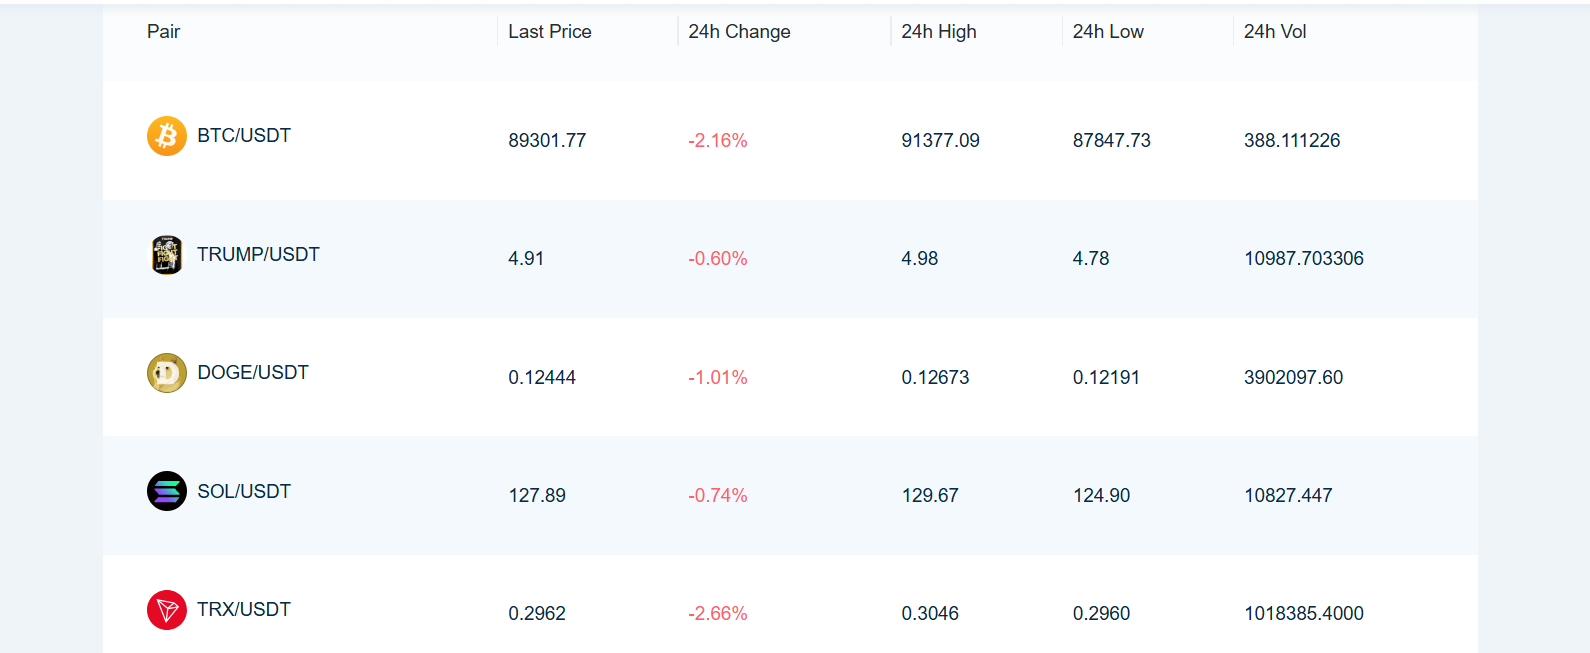
Task: Click DOGE 24h volume 3902097.60
Action: [1293, 378]
